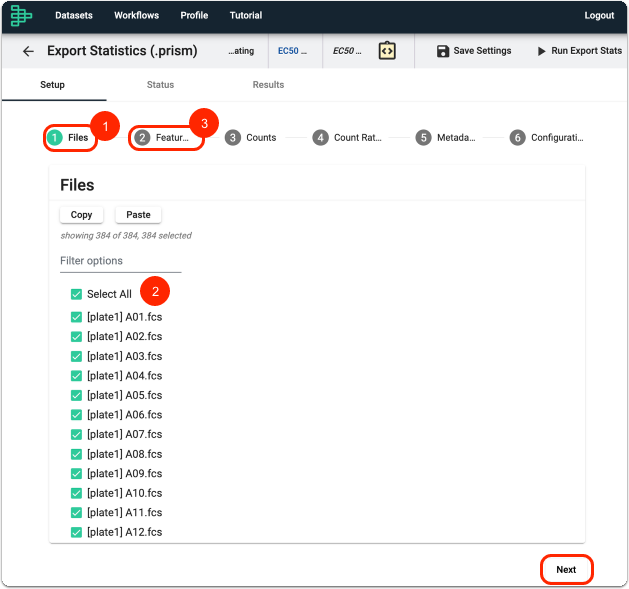Screen dimensions: 629x589
Task: Toggle the Select All checkbox
Action: pos(76,294)
